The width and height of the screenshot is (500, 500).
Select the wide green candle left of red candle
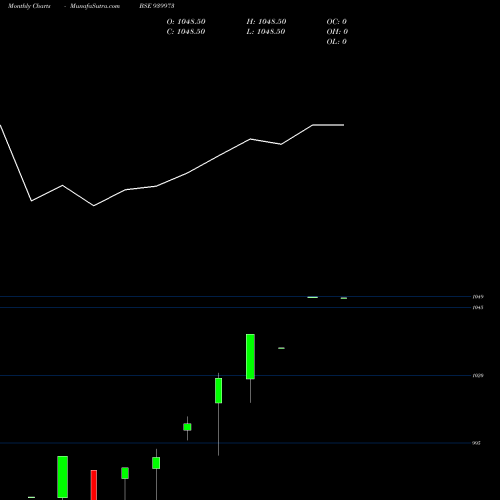(x=62, y=477)
